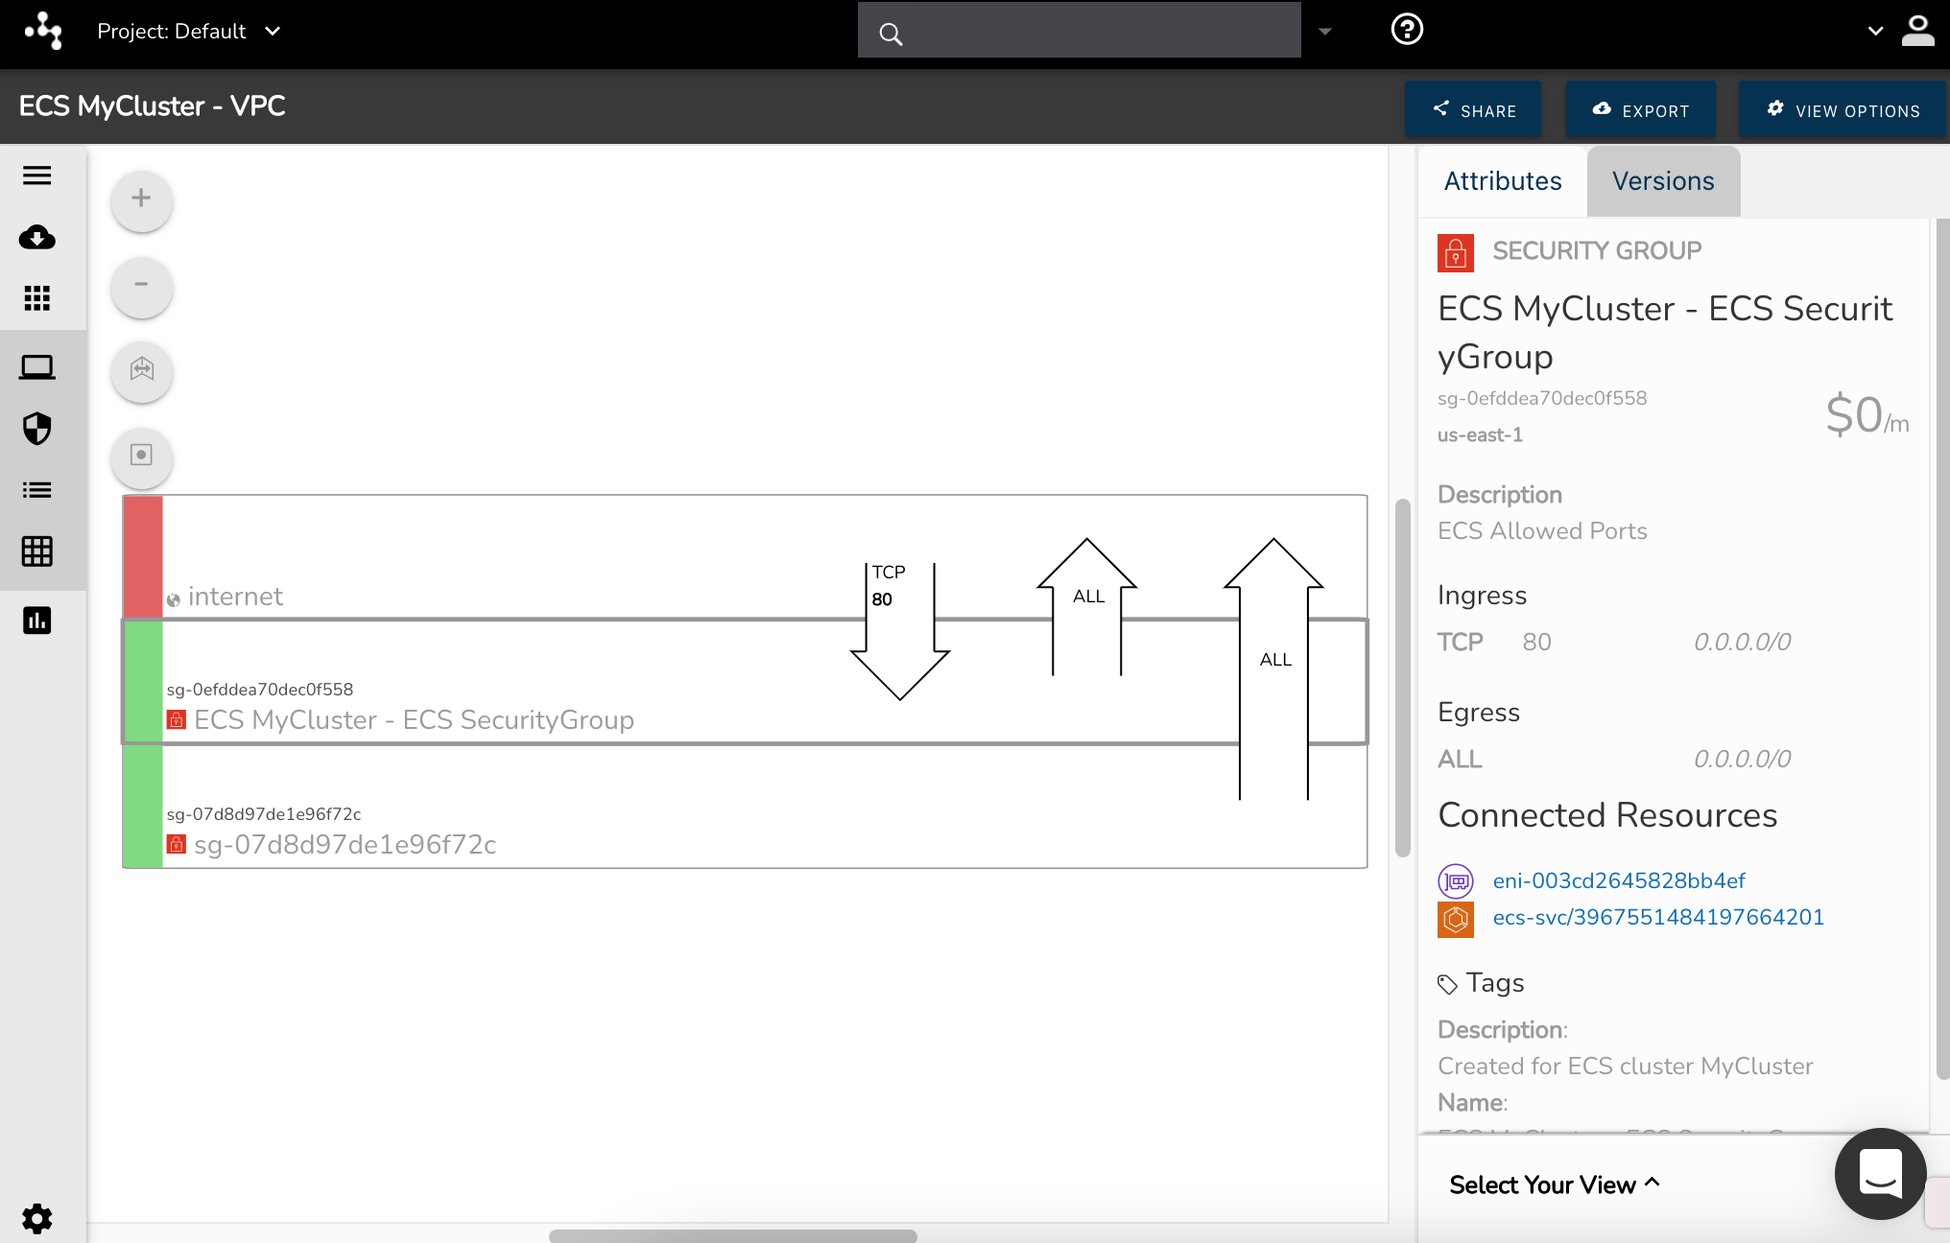Zoom in with the plus button
Viewport: 1950px width, 1243px height.
click(x=141, y=199)
